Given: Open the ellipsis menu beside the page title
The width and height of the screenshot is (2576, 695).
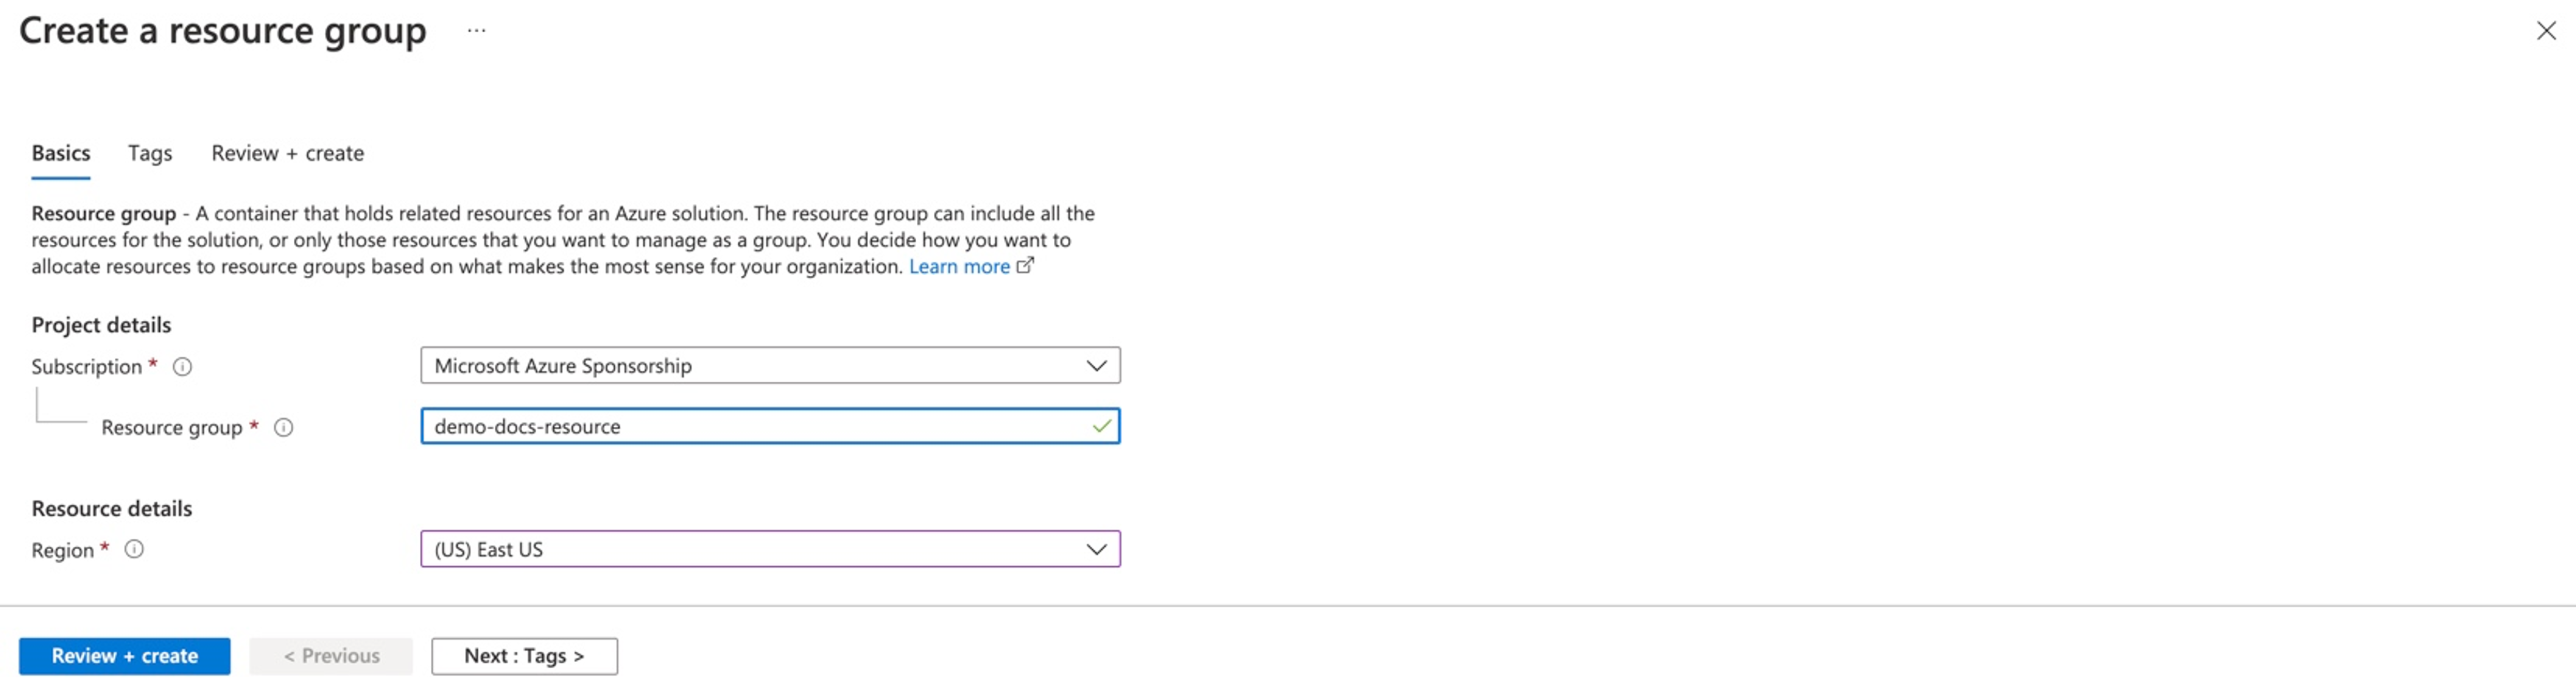Looking at the screenshot, I should [477, 31].
